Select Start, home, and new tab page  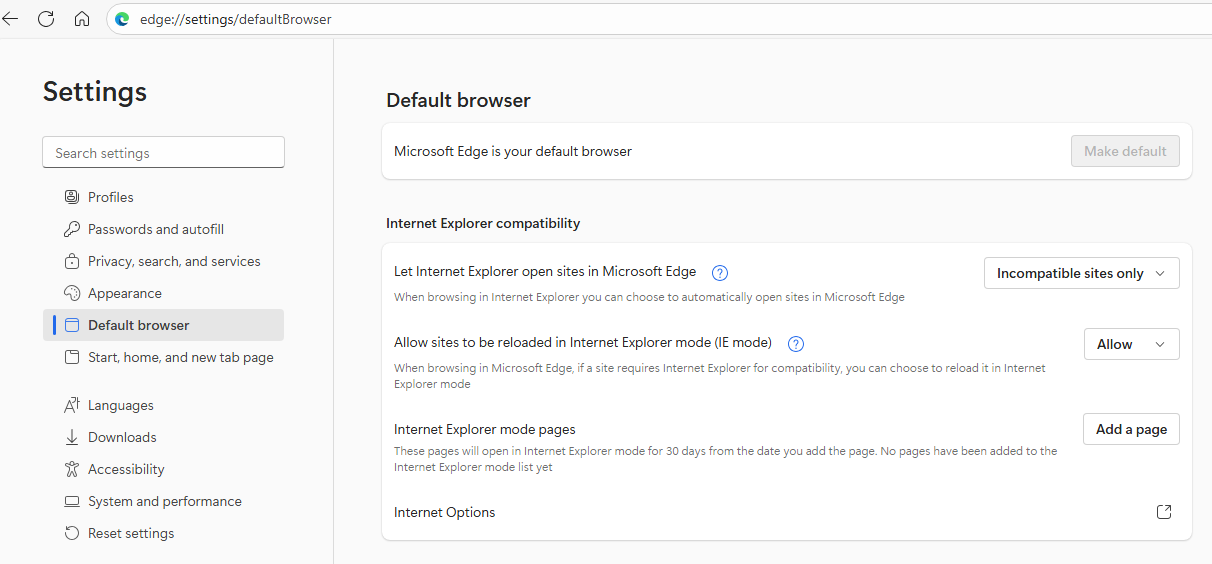[x=164, y=357]
